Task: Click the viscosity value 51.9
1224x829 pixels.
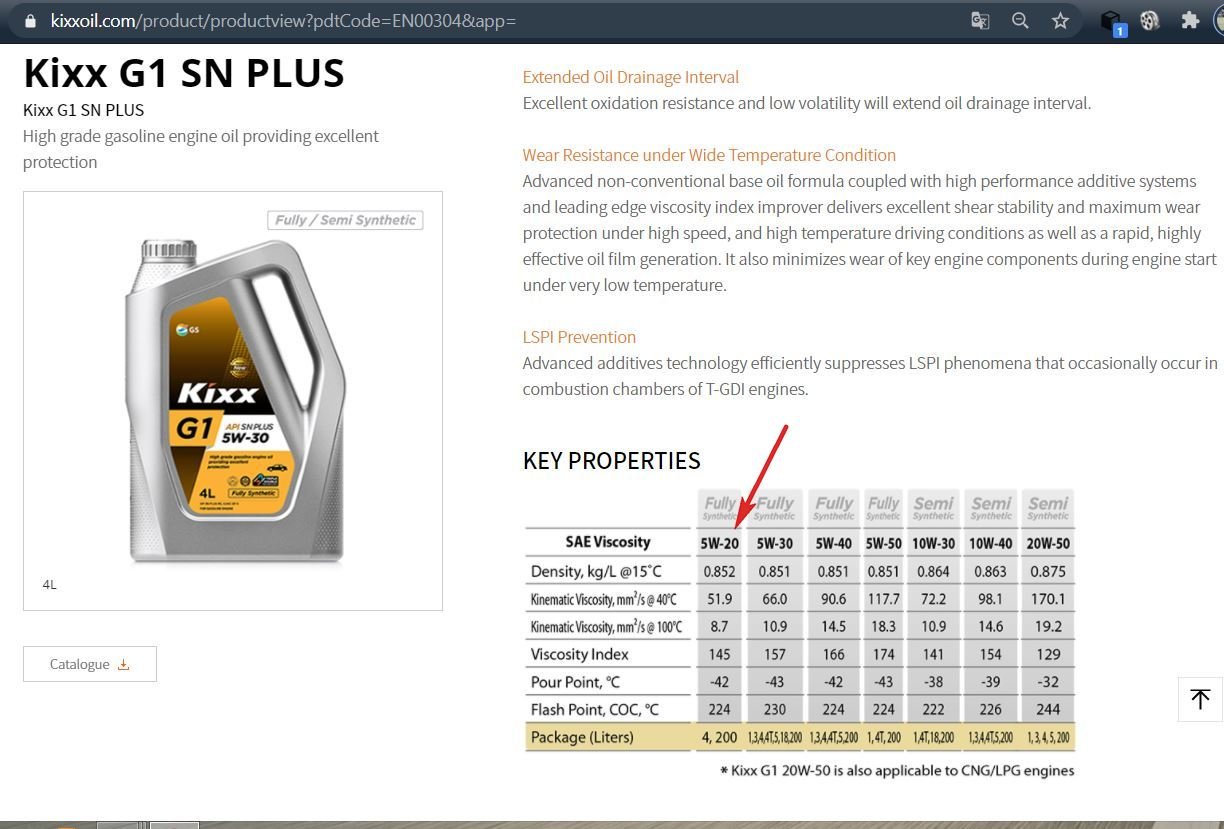Action: click(x=719, y=599)
